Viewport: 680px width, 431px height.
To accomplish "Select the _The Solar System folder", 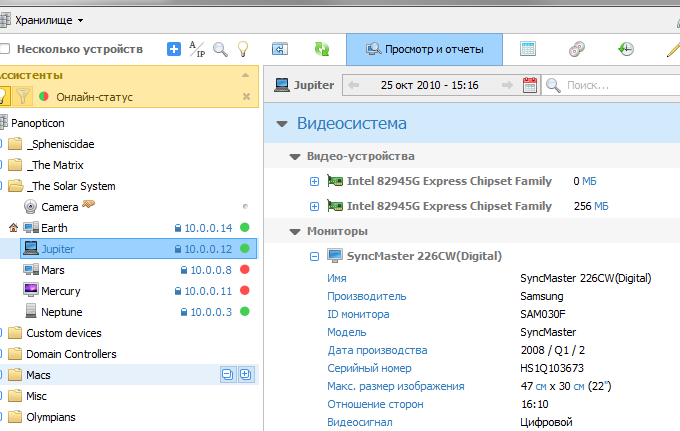I will pyautogui.click(x=71, y=186).
